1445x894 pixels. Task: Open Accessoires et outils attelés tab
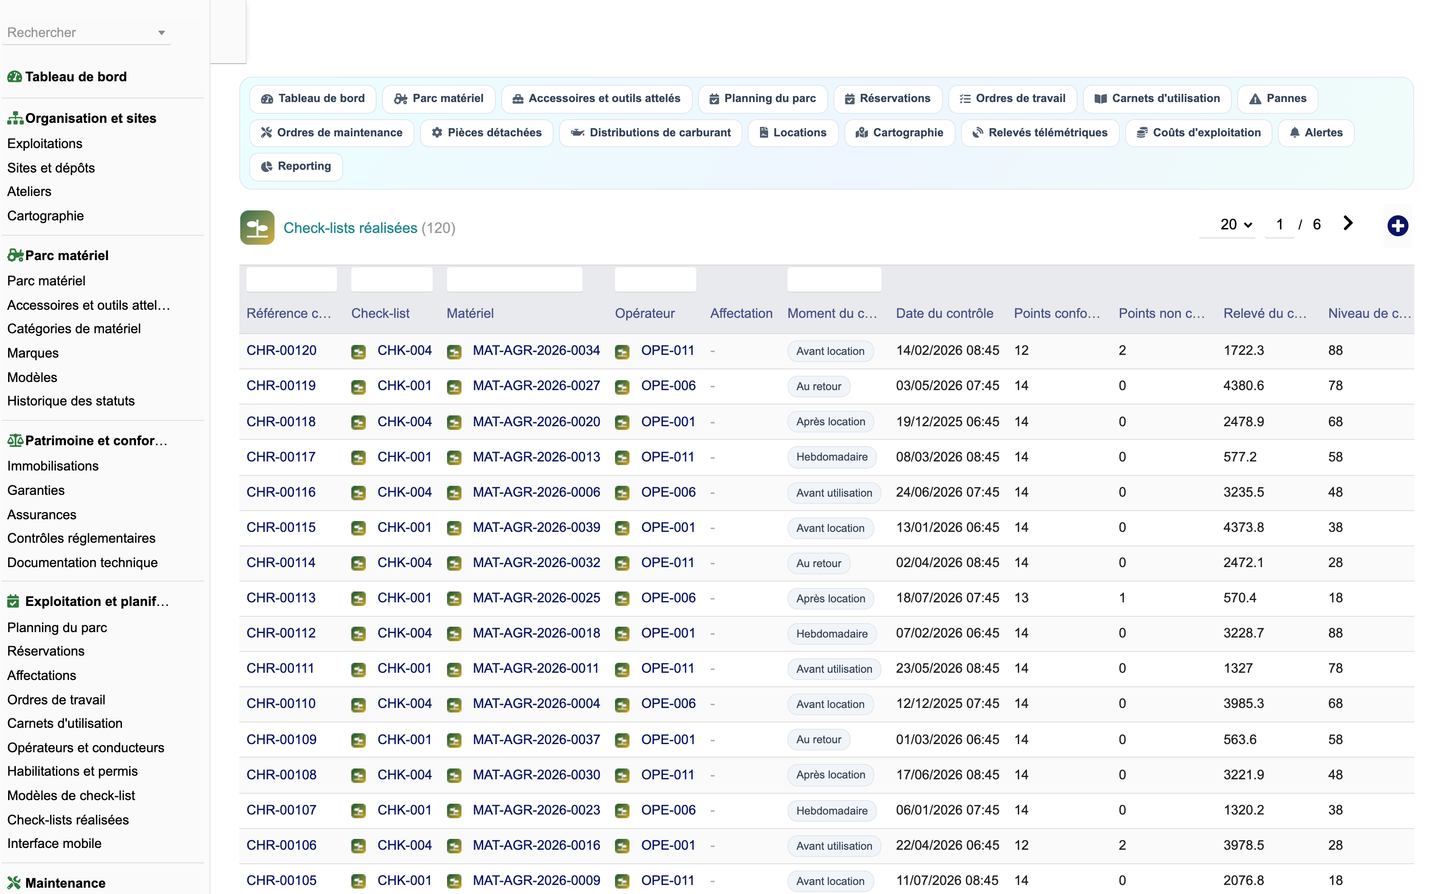[x=597, y=99]
